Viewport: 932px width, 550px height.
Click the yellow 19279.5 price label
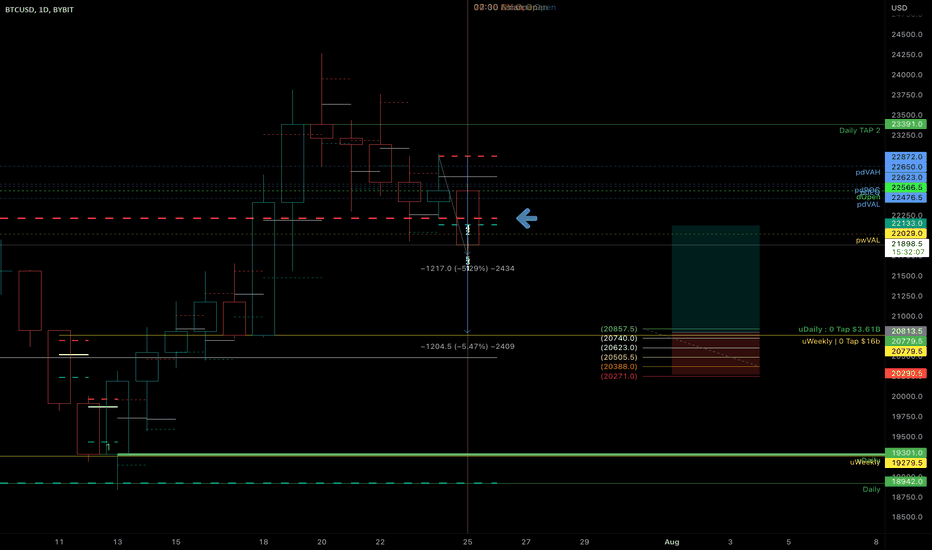point(906,463)
